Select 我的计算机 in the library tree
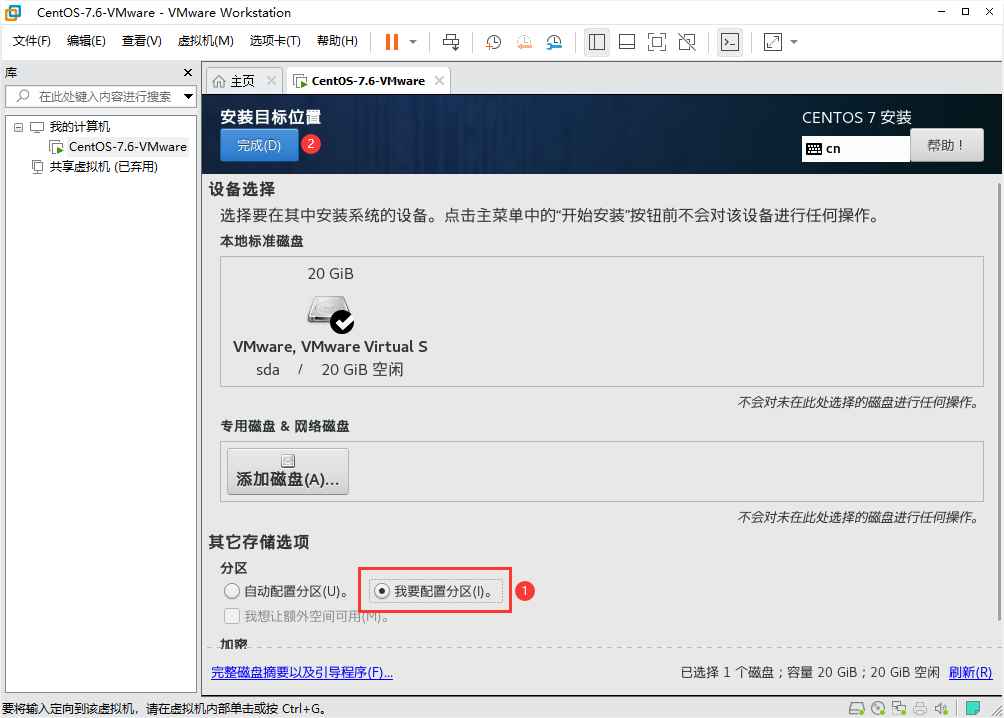Viewport: 1004px width, 718px height. click(x=79, y=127)
